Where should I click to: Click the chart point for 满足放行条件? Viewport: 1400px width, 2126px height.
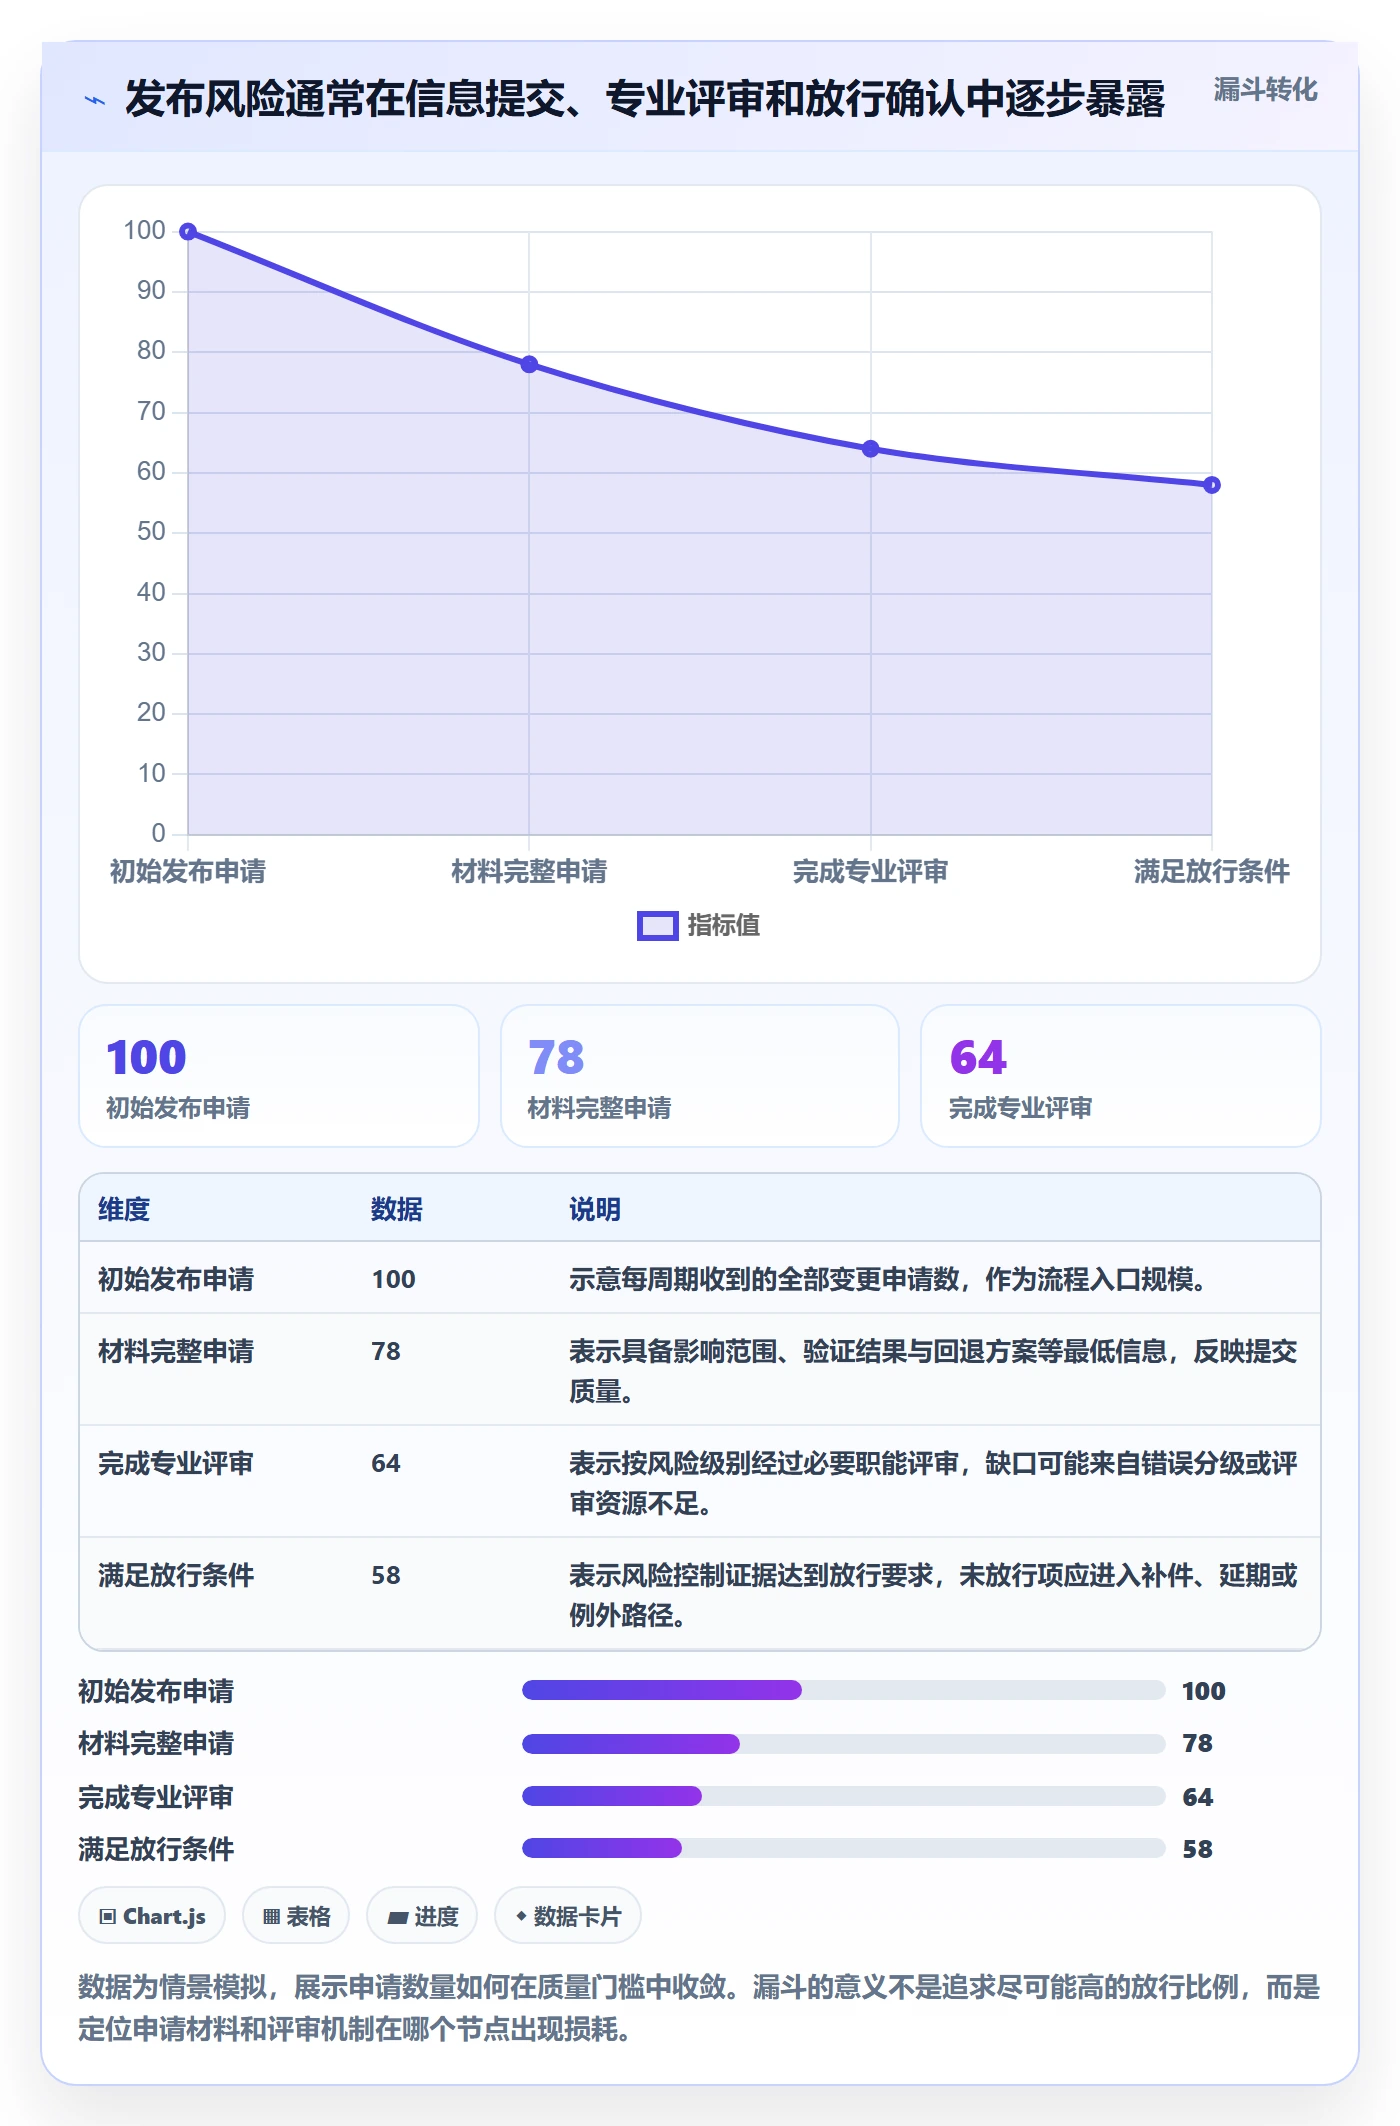point(1211,485)
